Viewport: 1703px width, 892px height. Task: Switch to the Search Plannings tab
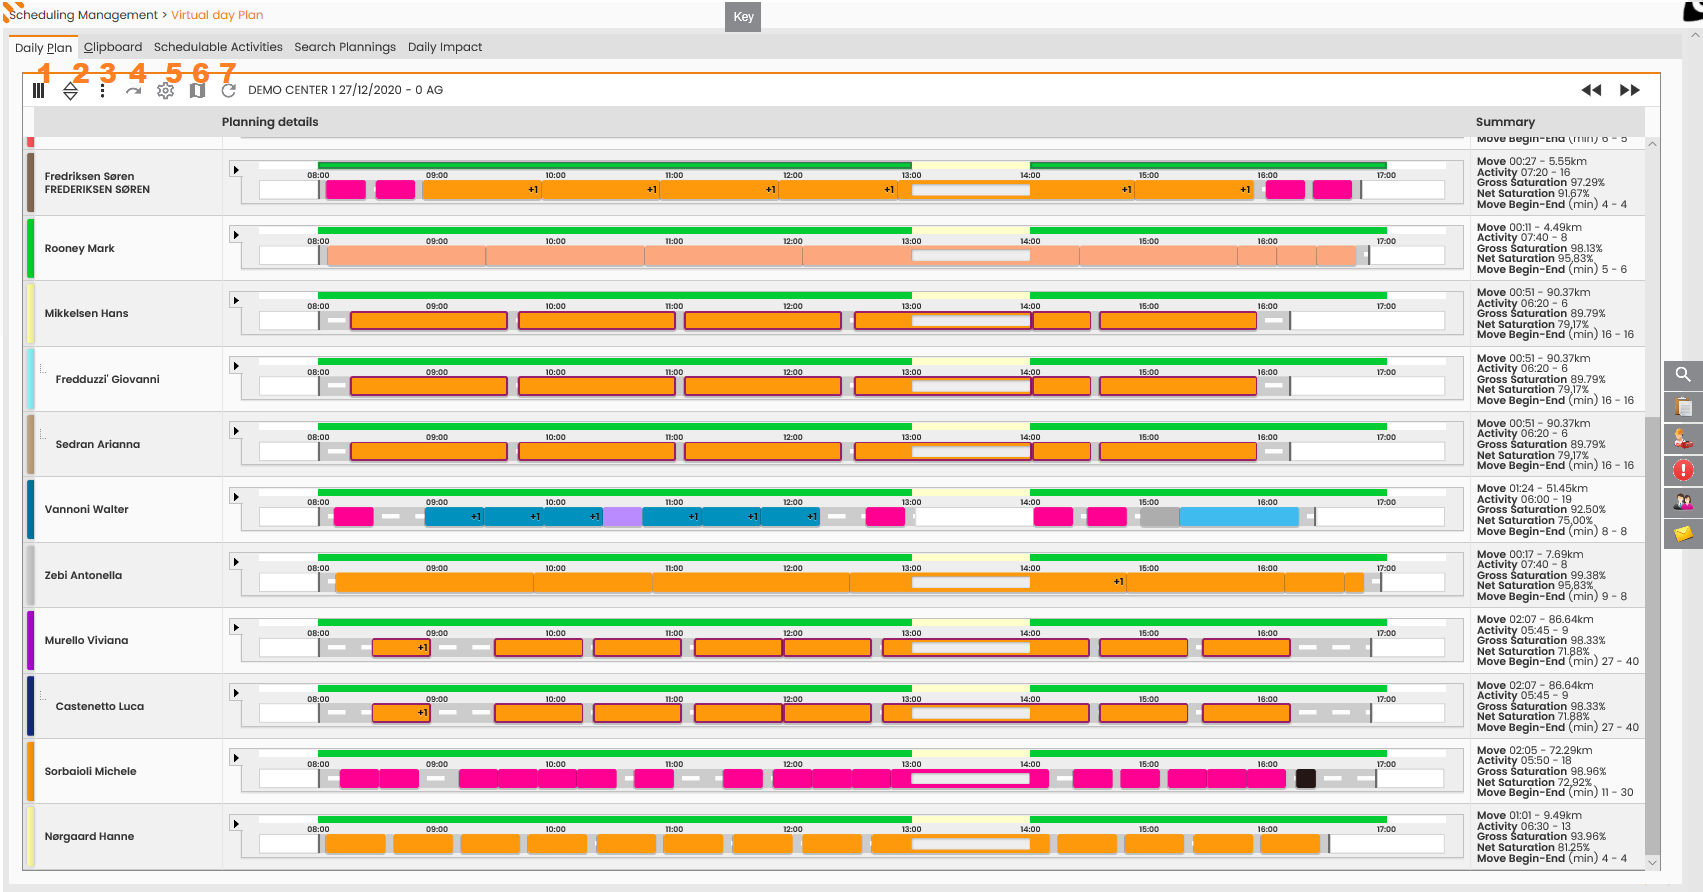pos(345,47)
